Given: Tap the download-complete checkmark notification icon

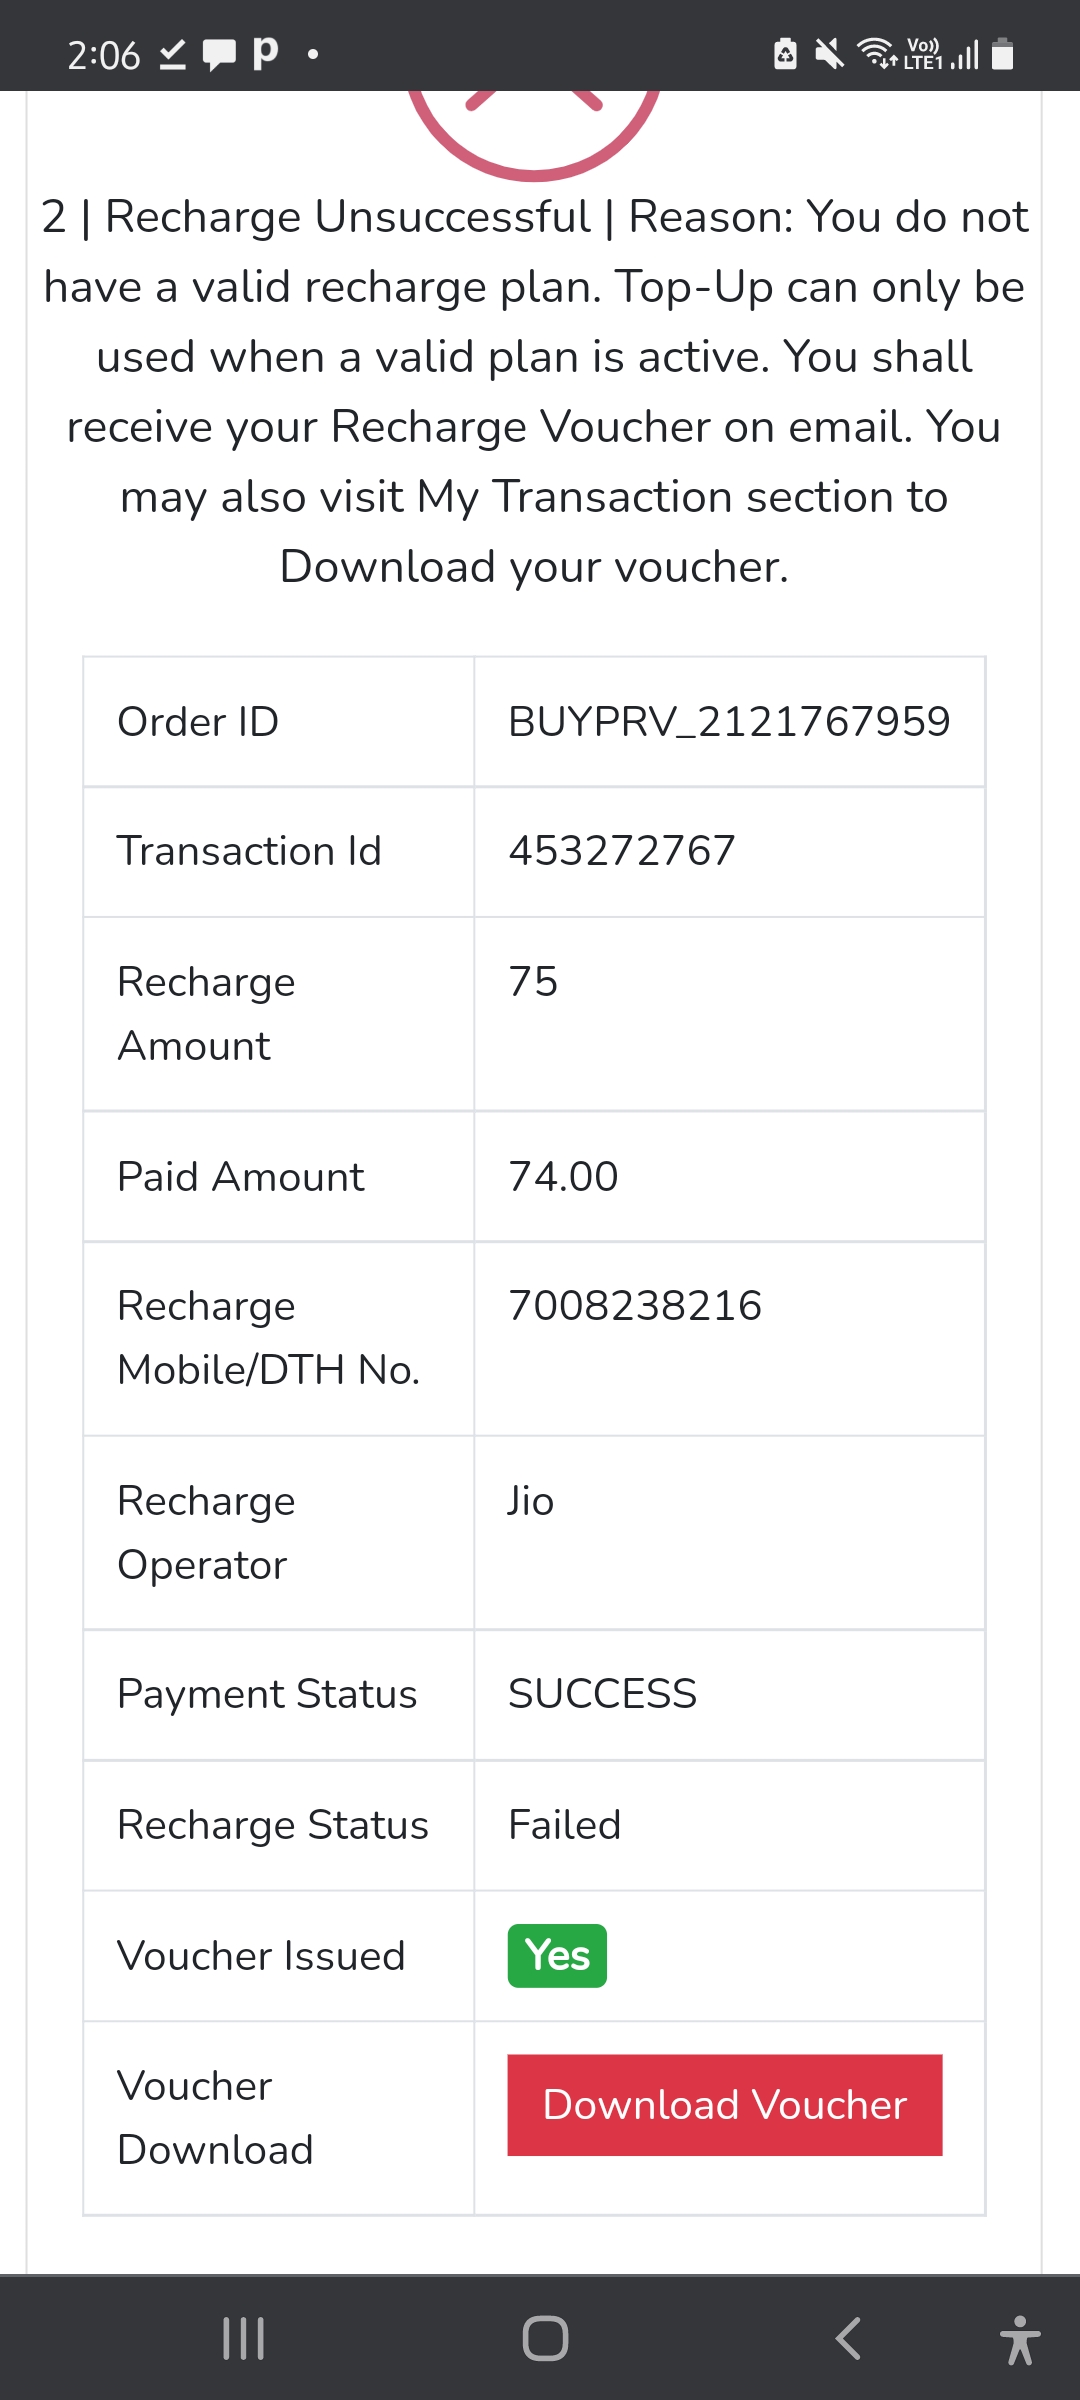Looking at the screenshot, I should point(173,54).
